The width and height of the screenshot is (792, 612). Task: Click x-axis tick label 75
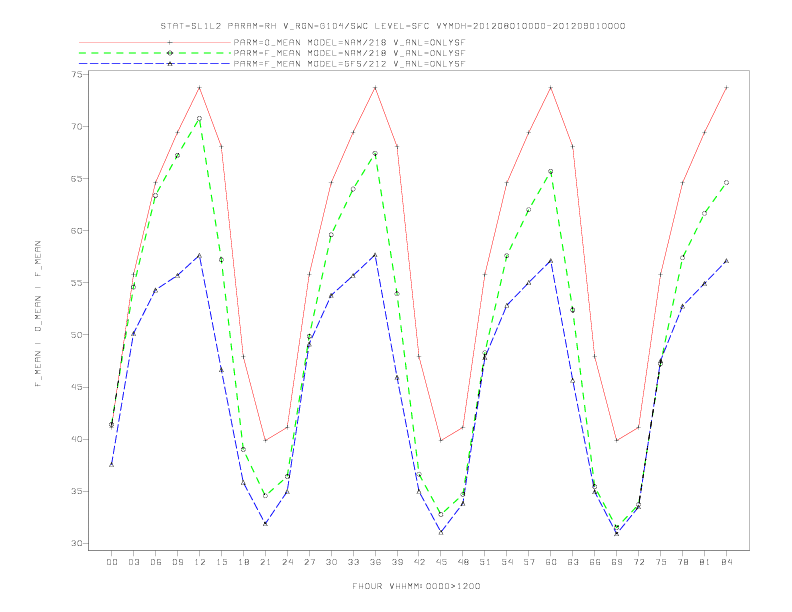(x=661, y=562)
